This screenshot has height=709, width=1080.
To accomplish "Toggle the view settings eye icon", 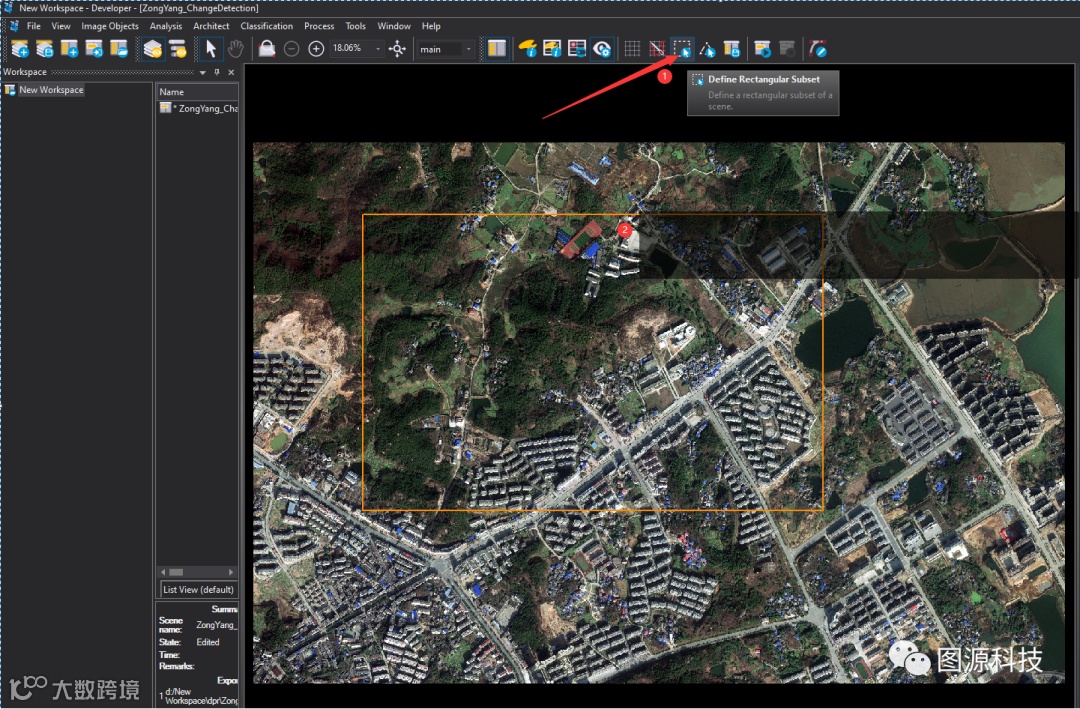I will tap(602, 48).
